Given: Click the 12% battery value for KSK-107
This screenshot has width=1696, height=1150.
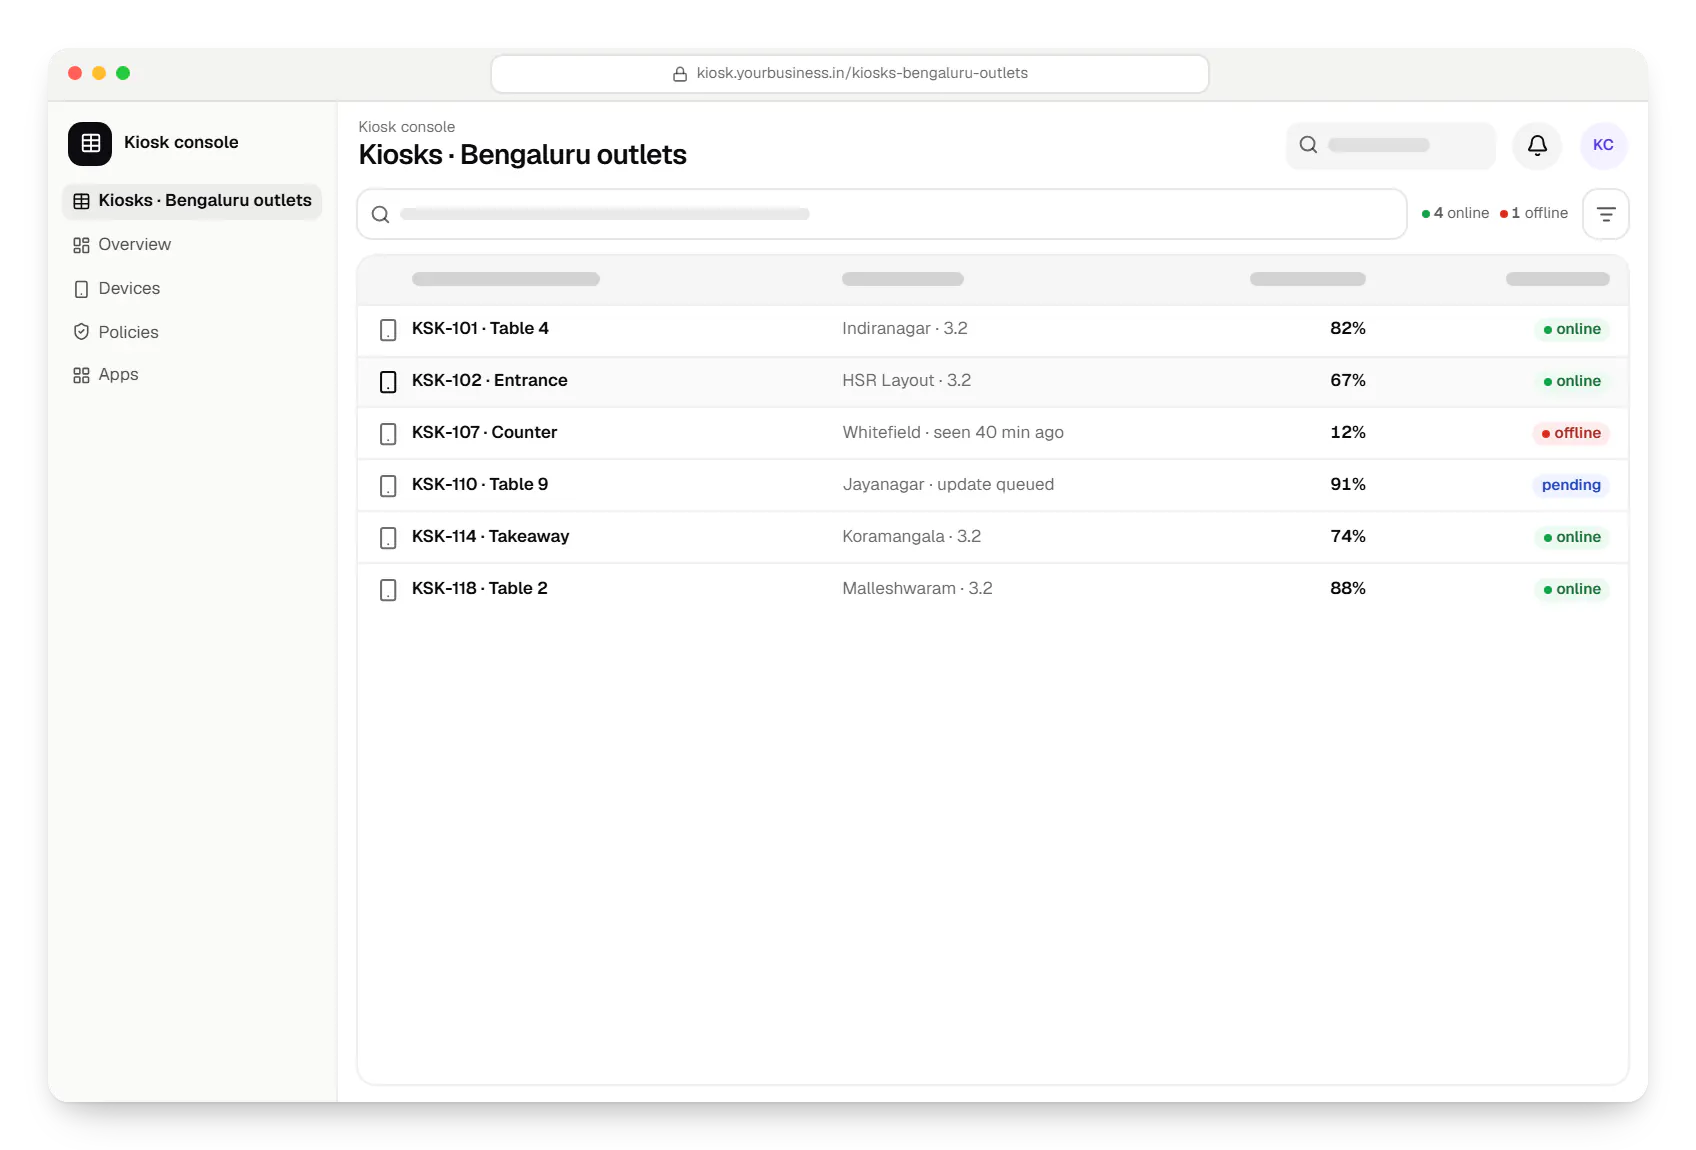Looking at the screenshot, I should coord(1348,433).
